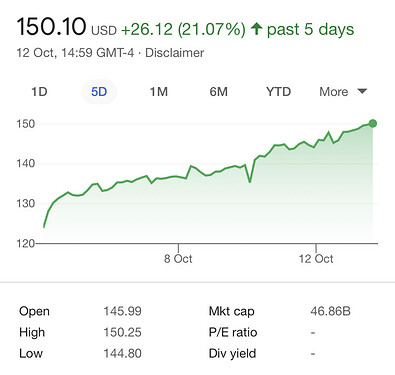Click the dropdown arrow beside More
The width and height of the screenshot is (395, 375).
(x=362, y=91)
